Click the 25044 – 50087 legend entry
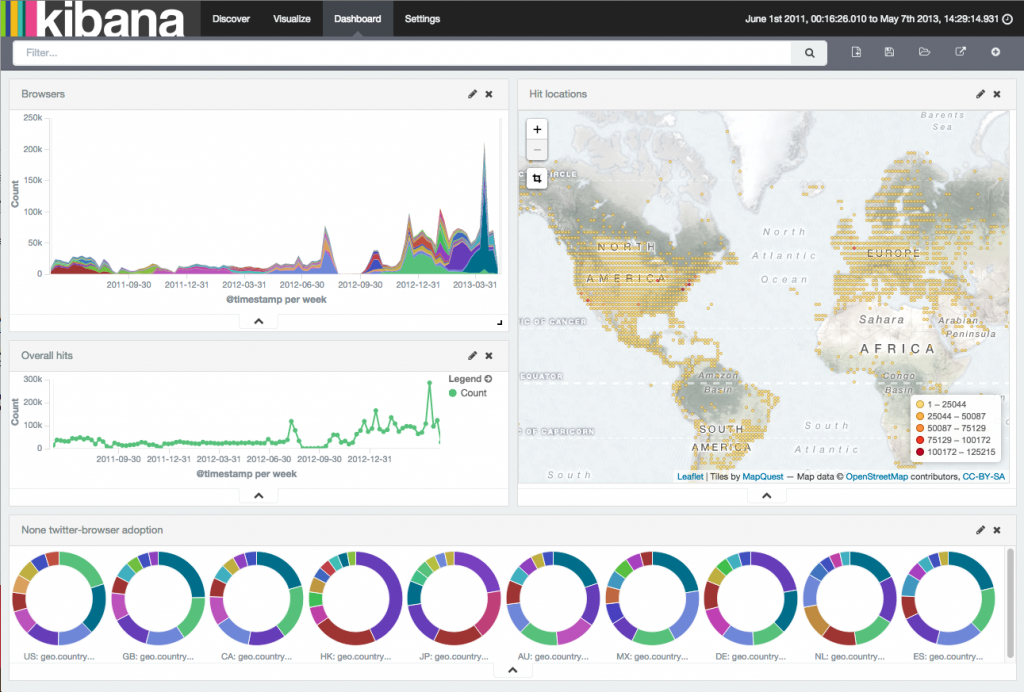Screen dimensions: 1024x692 (x=951, y=417)
